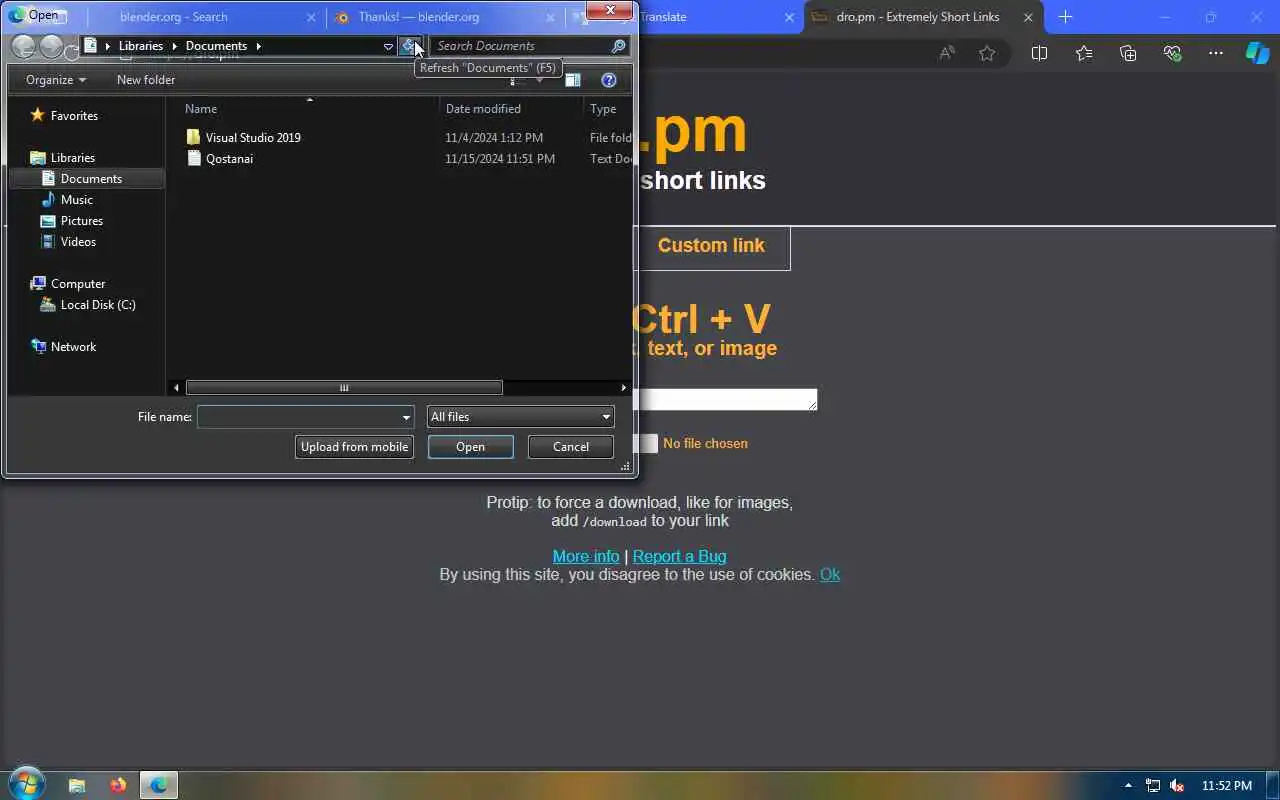This screenshot has width=1280, height=800.
Task: Follow the Report a Bug link
Action: tap(679, 556)
